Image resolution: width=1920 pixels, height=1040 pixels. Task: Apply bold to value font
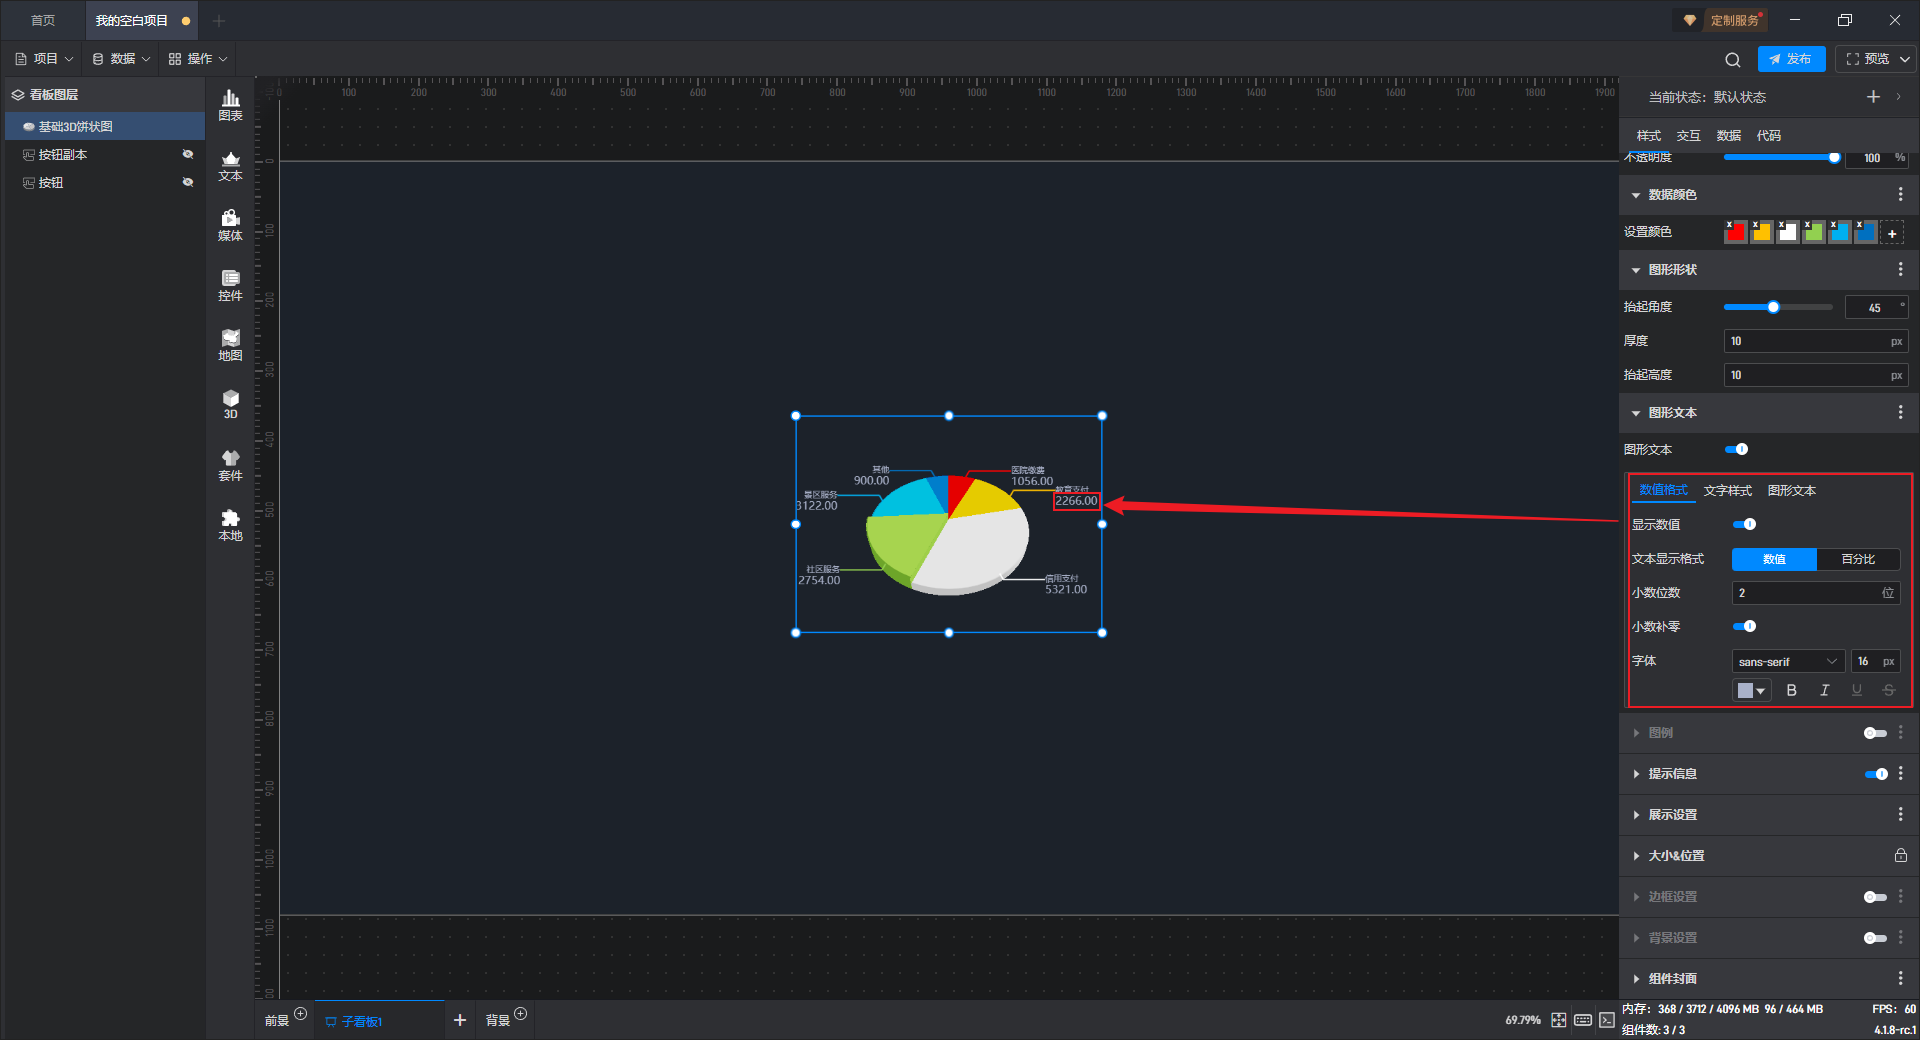tap(1792, 690)
